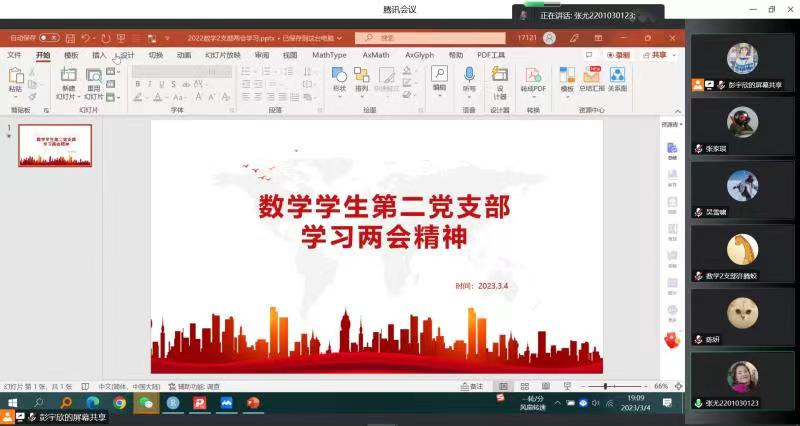This screenshot has width=800, height=426.
Task: Click the 转成PDF convert icon
Action: click(533, 79)
